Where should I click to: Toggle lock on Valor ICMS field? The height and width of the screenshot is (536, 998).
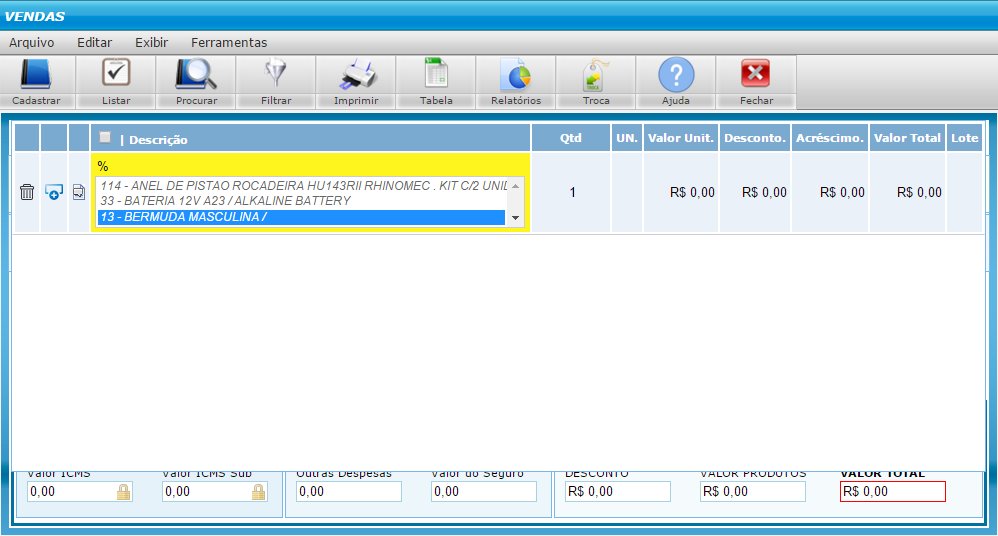pos(123,492)
